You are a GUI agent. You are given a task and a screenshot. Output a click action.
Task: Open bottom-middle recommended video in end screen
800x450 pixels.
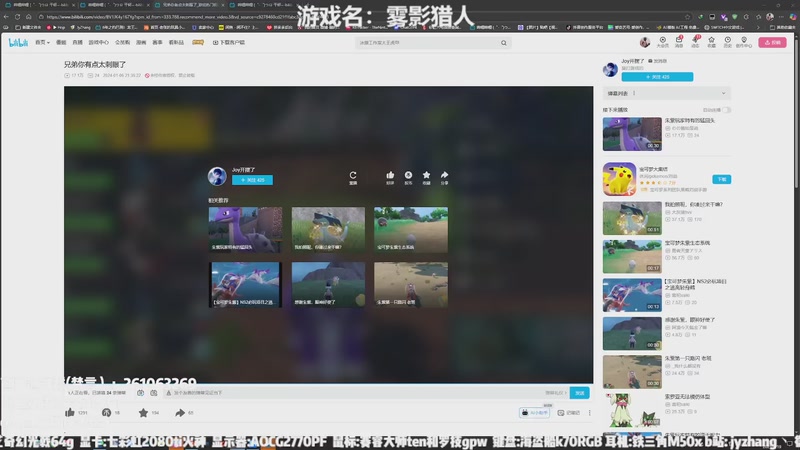point(328,285)
